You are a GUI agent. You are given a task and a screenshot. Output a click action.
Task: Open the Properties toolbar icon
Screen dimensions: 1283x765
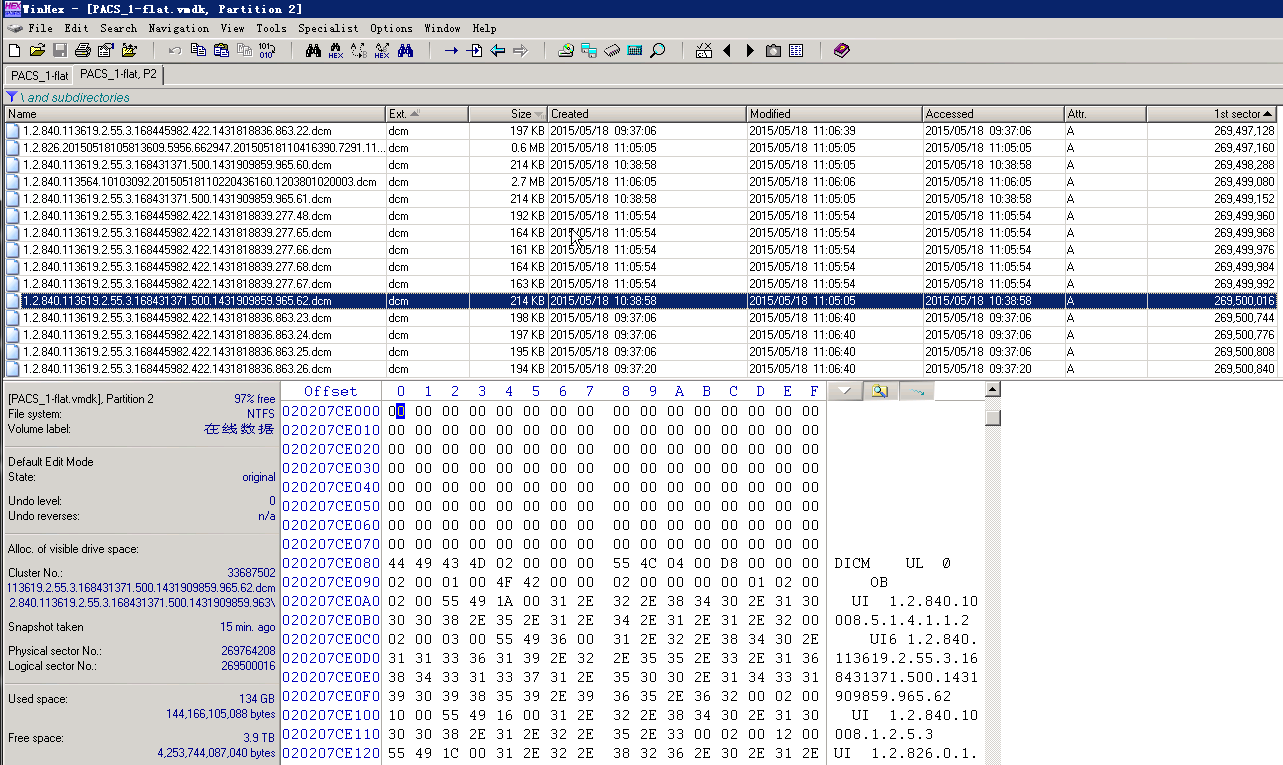click(x=105, y=50)
